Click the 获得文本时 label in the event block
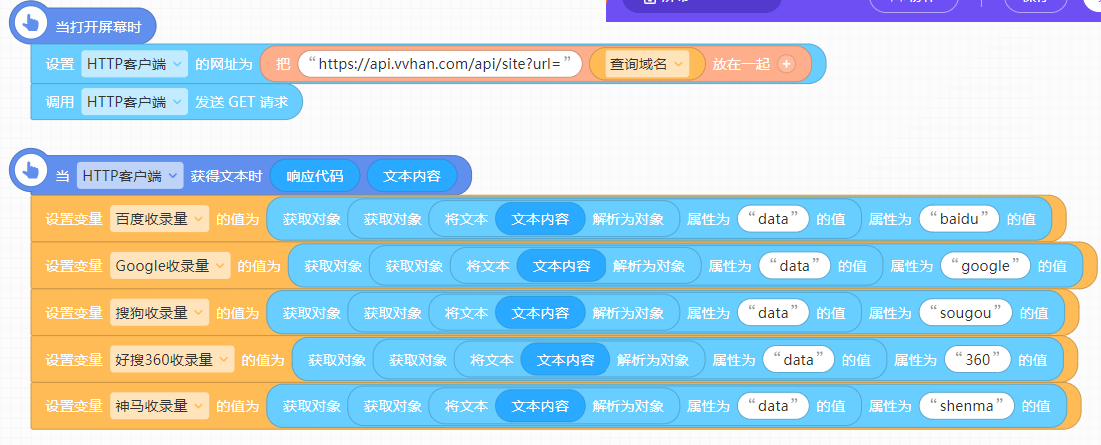Viewport: 1101px width, 445px height. (x=226, y=175)
